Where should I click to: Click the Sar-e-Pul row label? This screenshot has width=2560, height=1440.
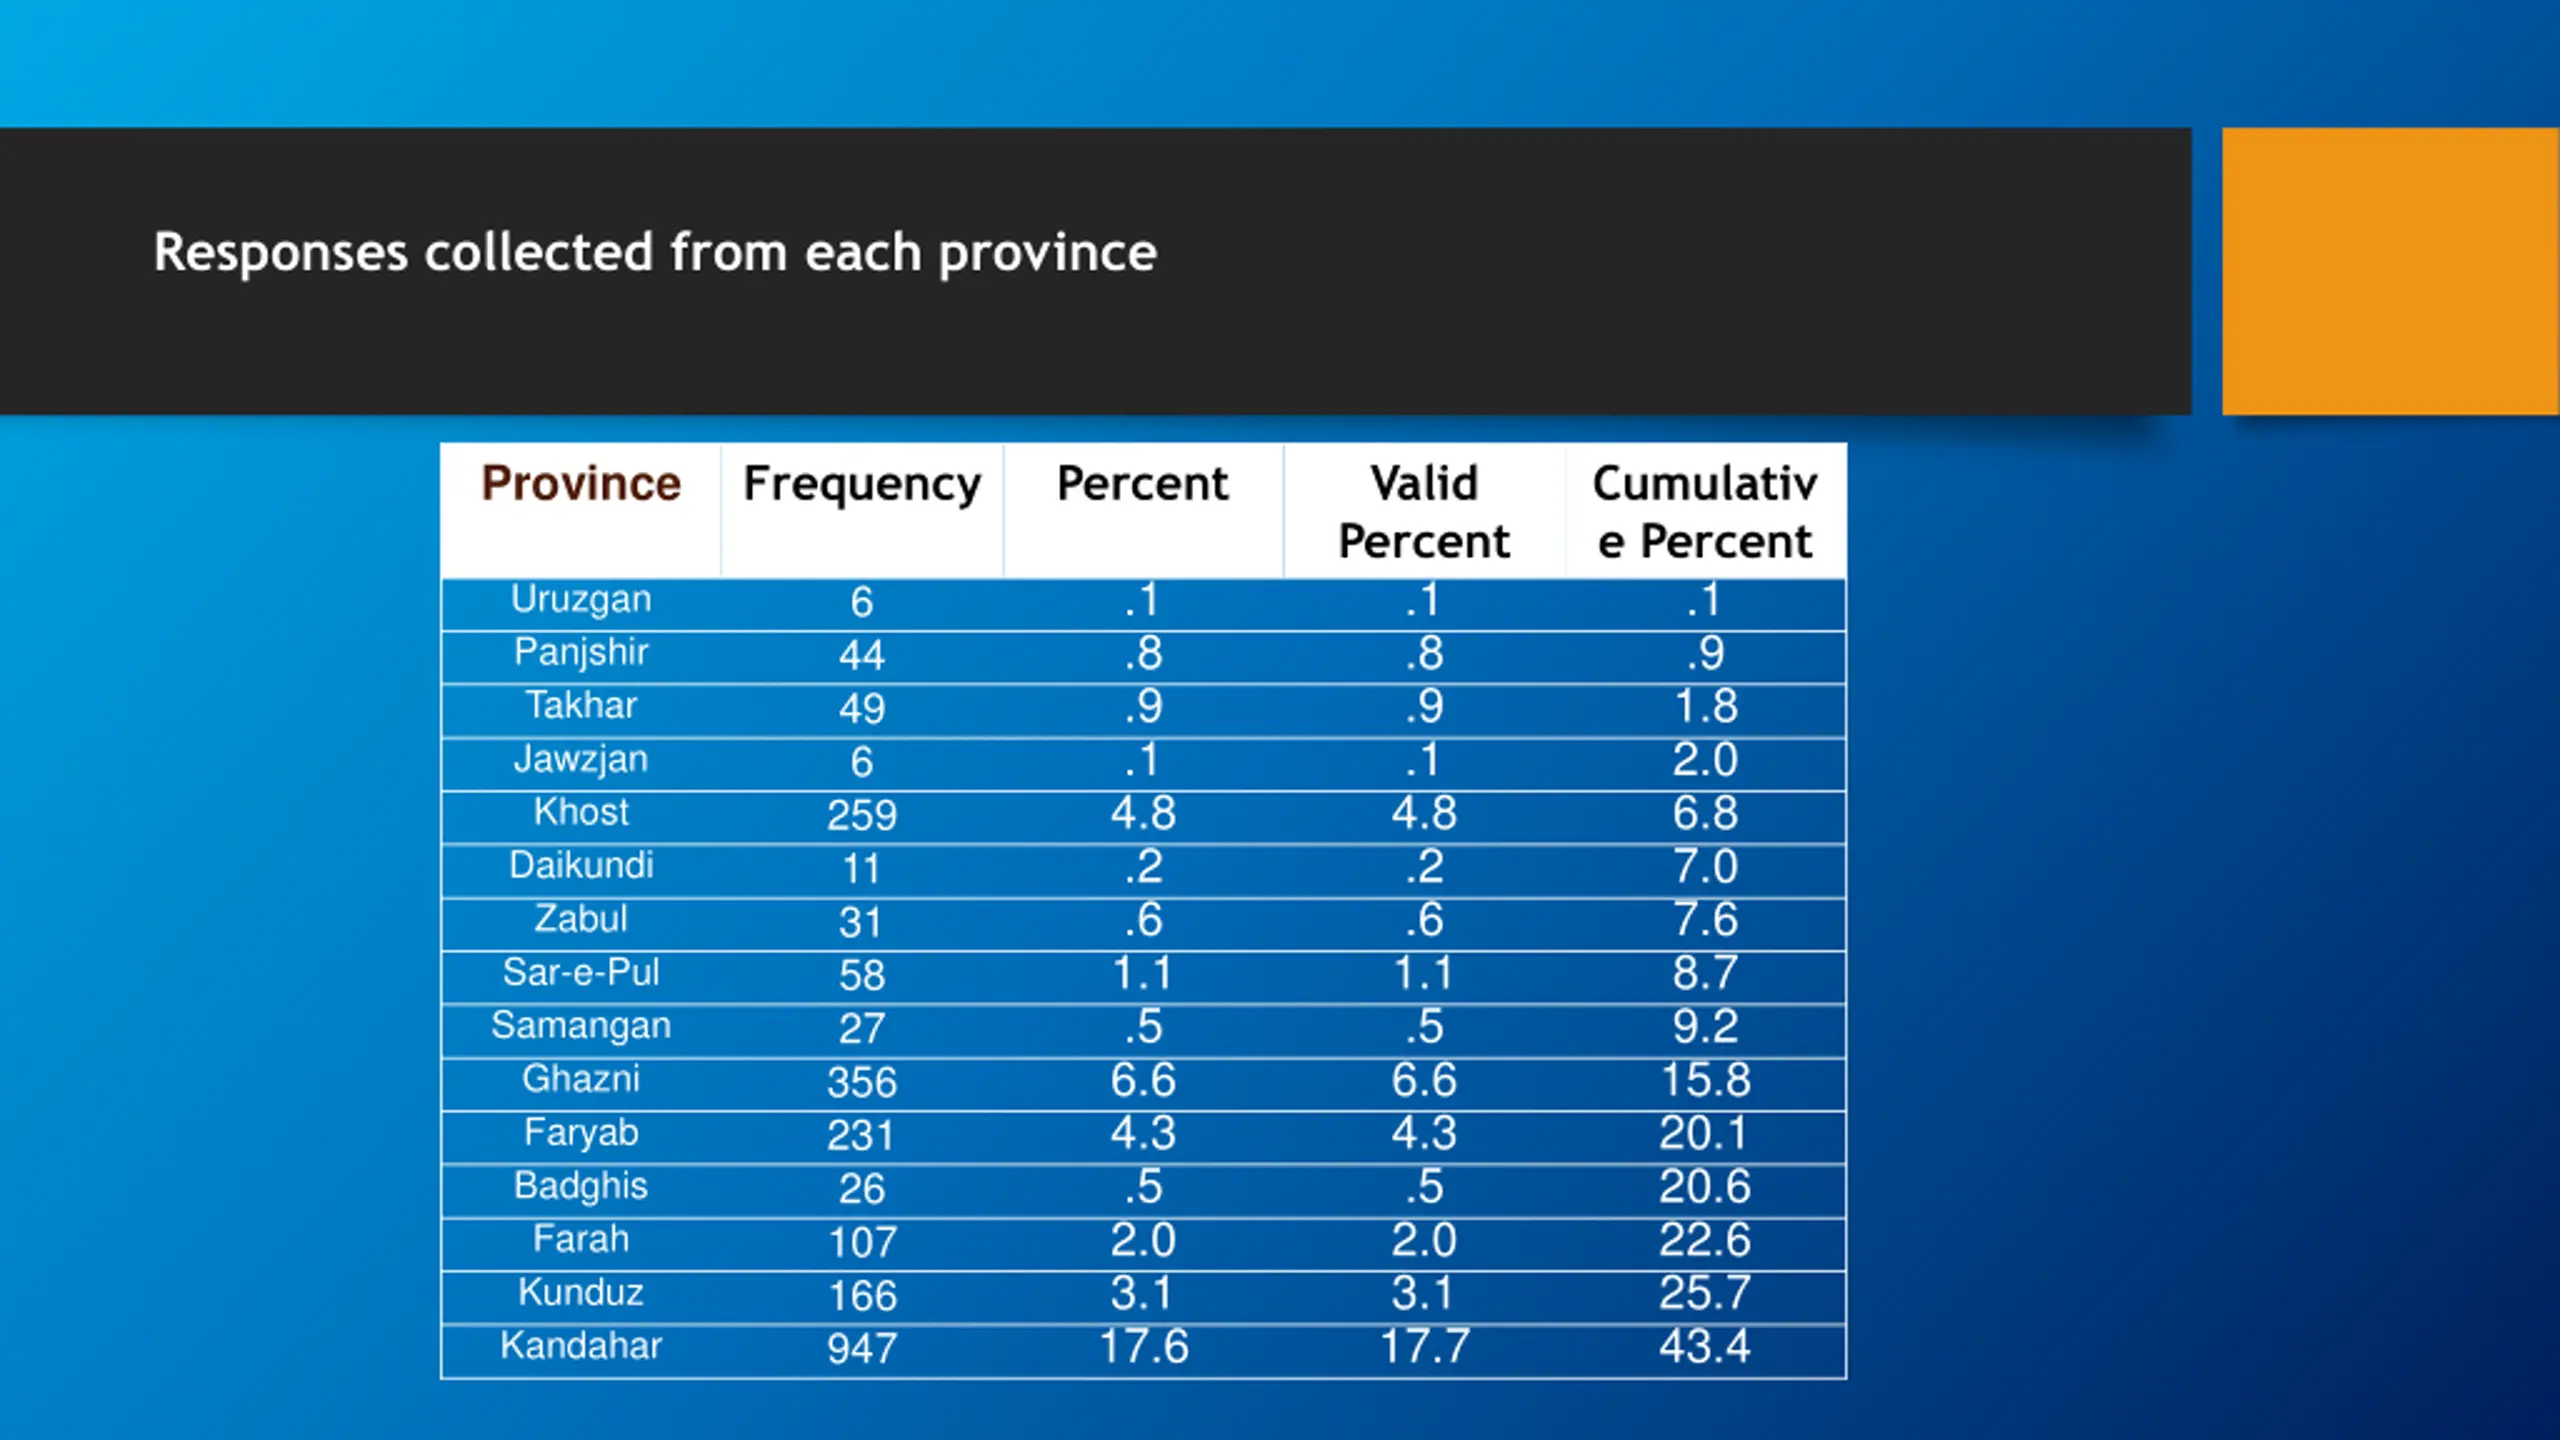click(x=581, y=973)
